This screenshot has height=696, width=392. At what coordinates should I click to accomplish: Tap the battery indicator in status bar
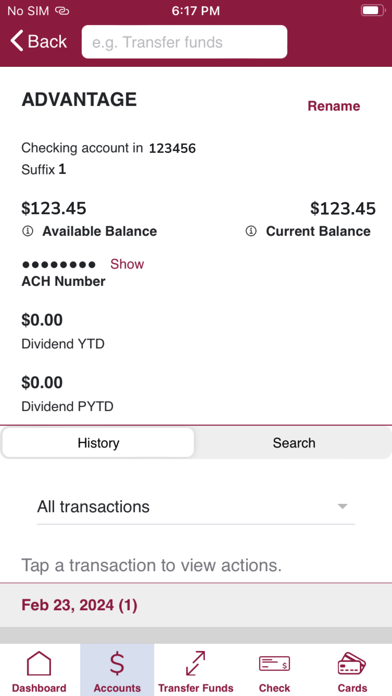point(372,10)
